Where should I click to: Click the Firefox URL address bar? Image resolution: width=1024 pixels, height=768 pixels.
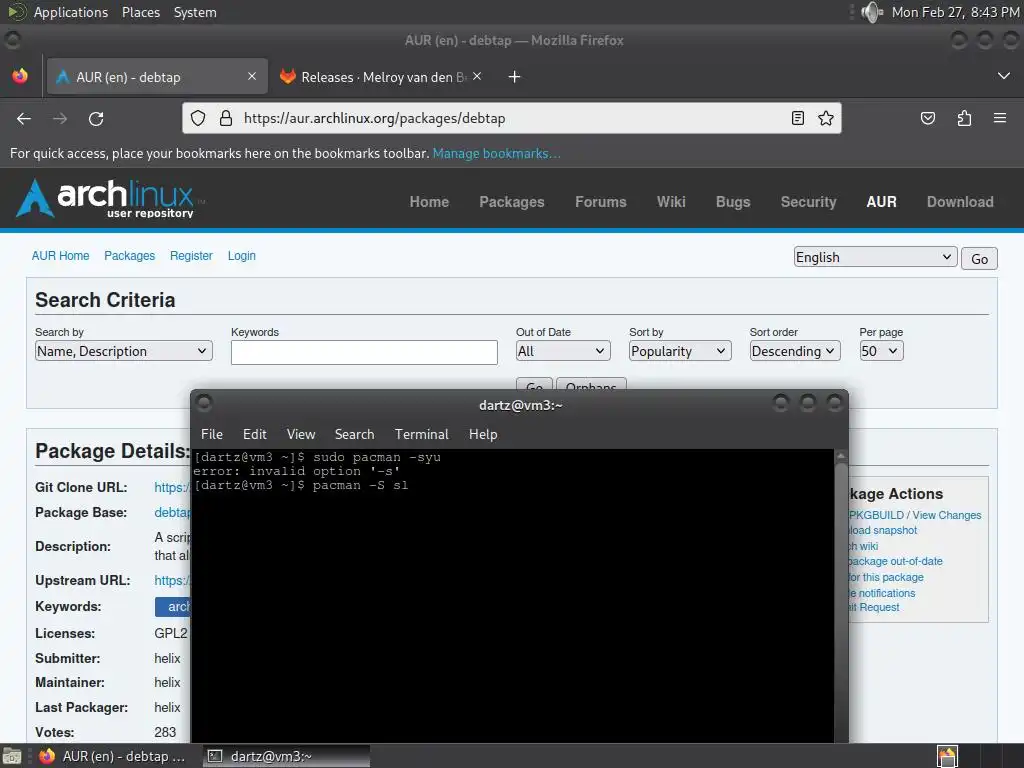tap(511, 118)
